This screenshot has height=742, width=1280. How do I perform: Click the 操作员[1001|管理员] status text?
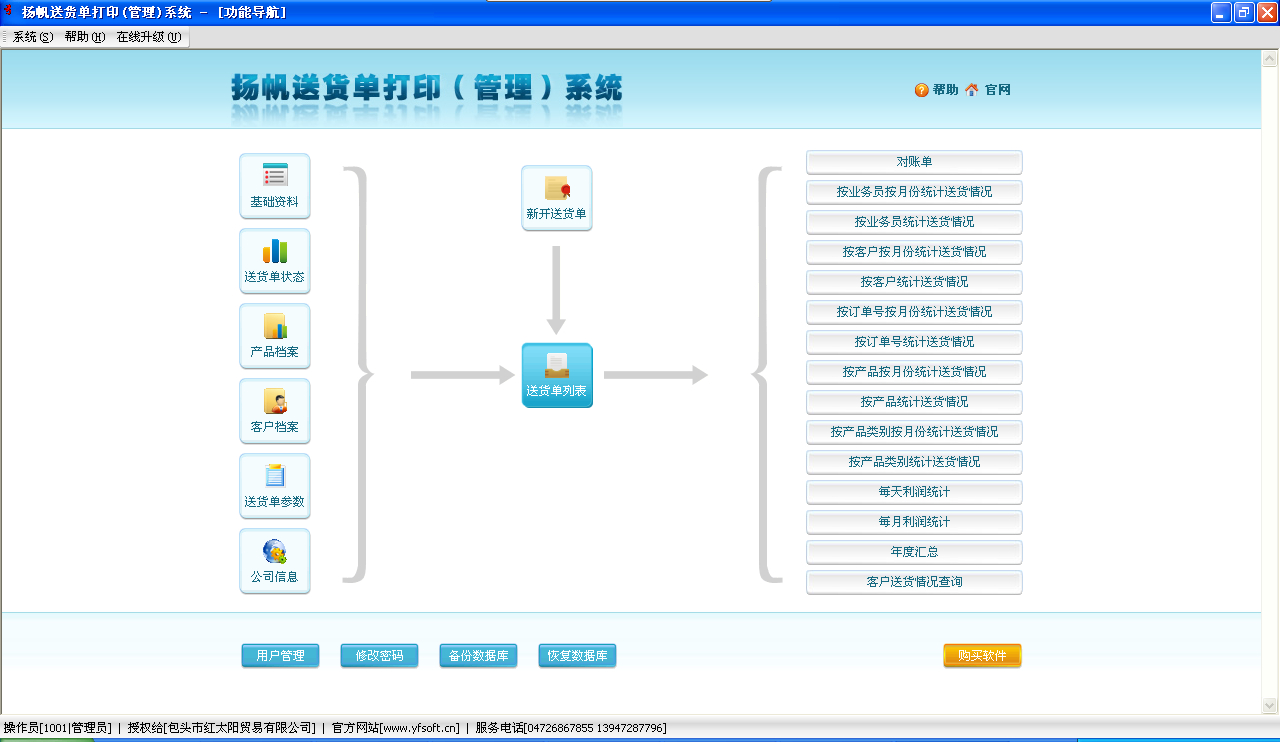[57, 728]
